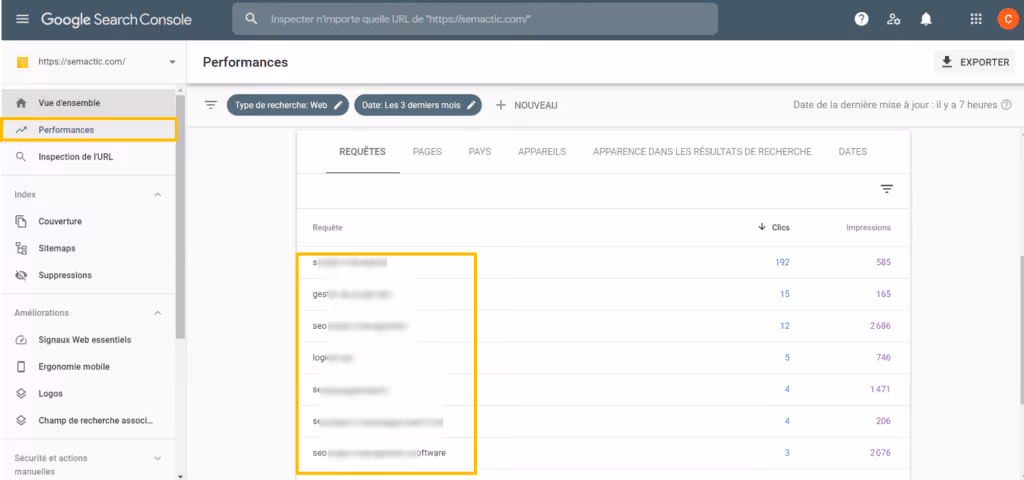Click the last update info icon

pos(1006,104)
